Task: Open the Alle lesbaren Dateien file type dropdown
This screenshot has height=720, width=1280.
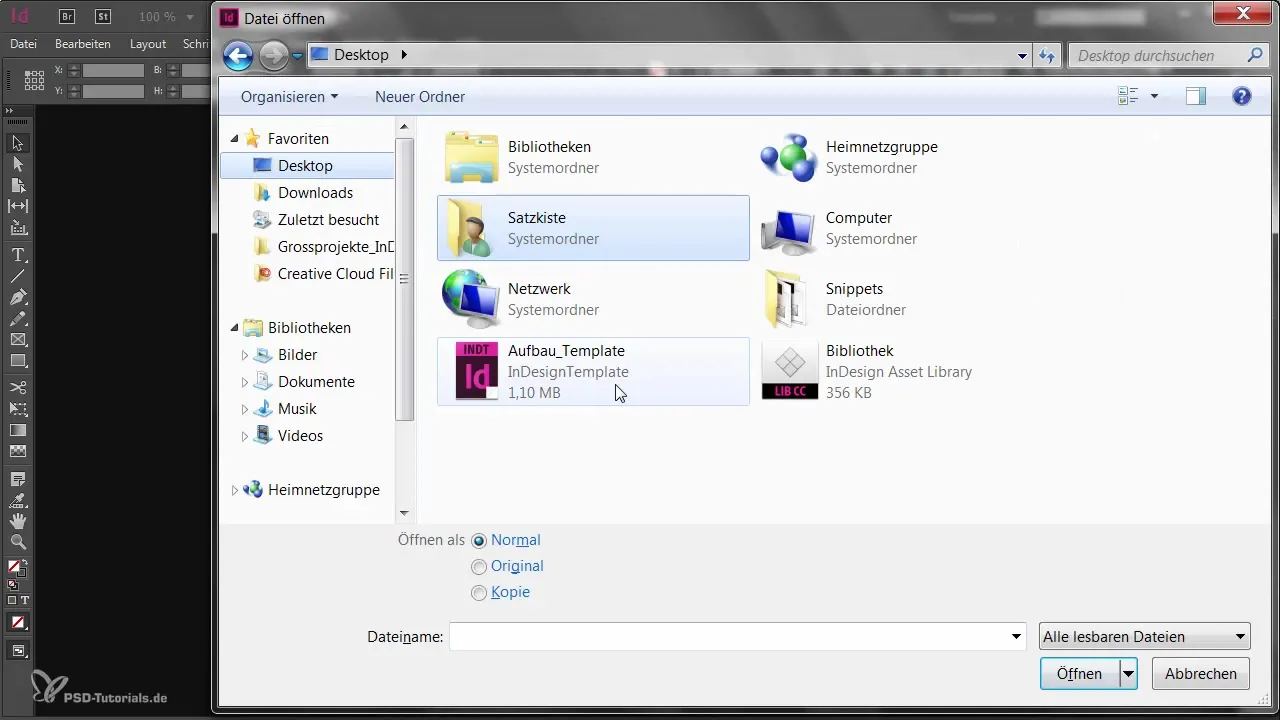Action: pyautogui.click(x=1145, y=636)
